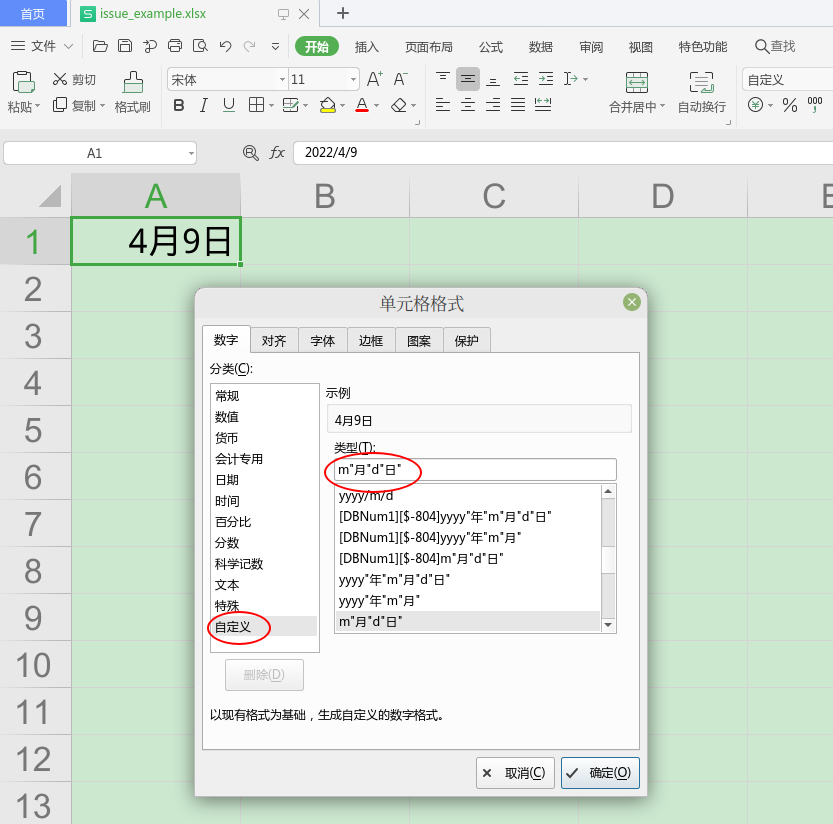The image size is (833, 824).
Task: Click the print icon in quick toolbar
Action: coord(175,46)
